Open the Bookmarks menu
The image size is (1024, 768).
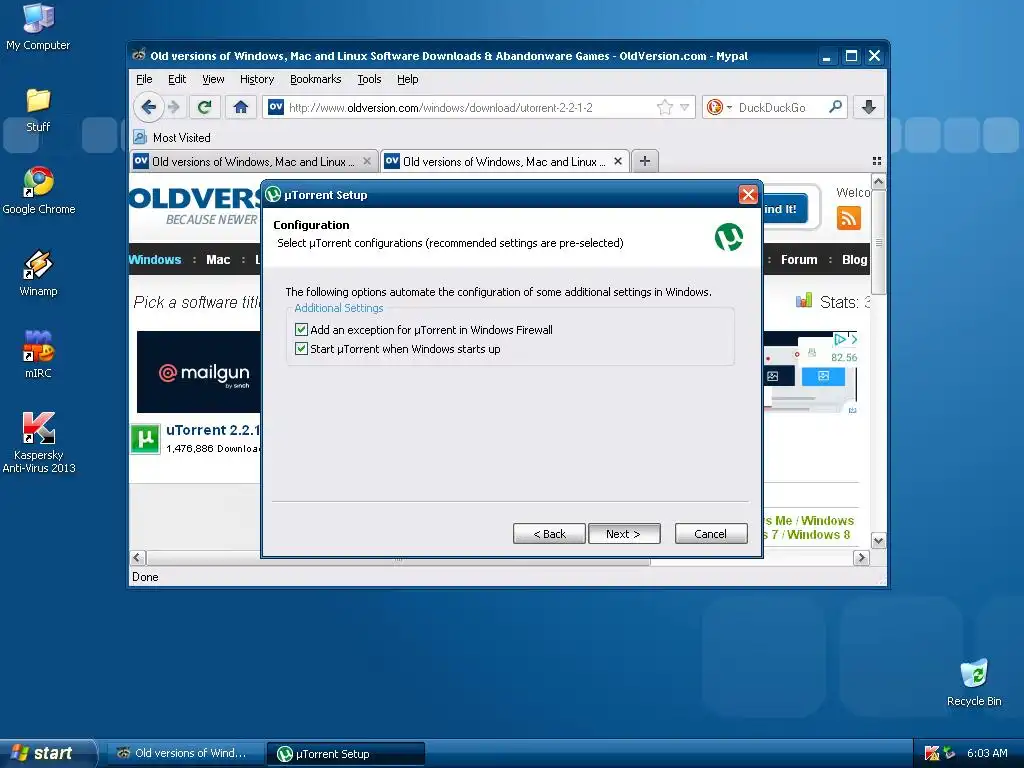(x=315, y=79)
